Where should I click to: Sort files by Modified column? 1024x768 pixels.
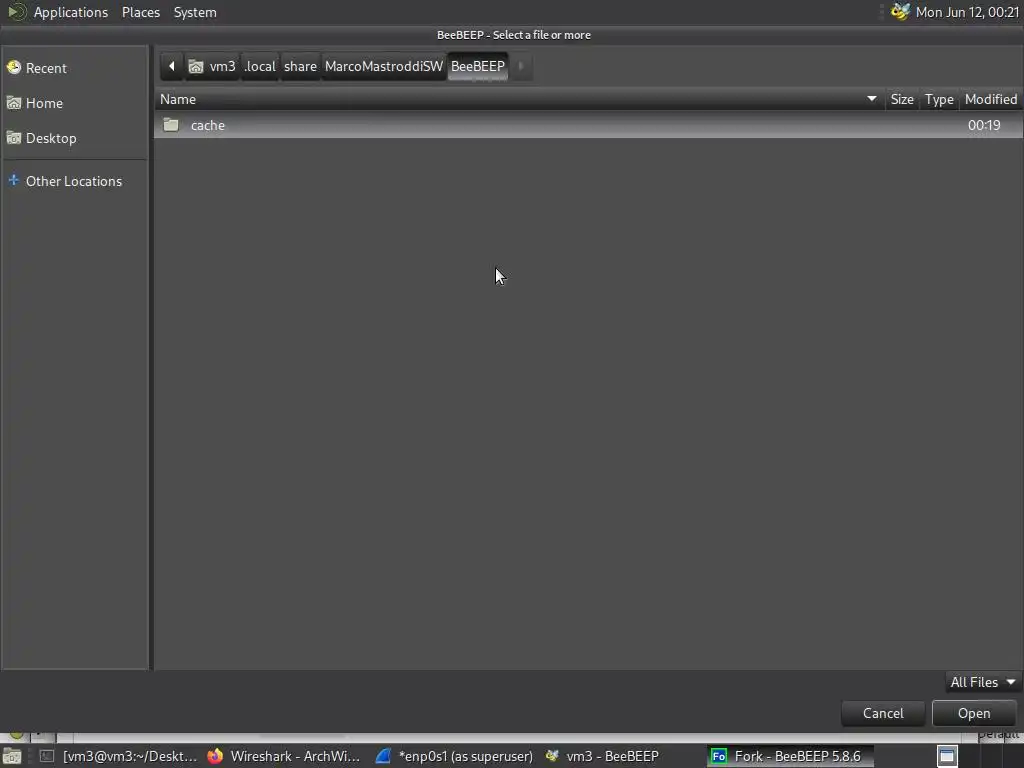coord(991,99)
